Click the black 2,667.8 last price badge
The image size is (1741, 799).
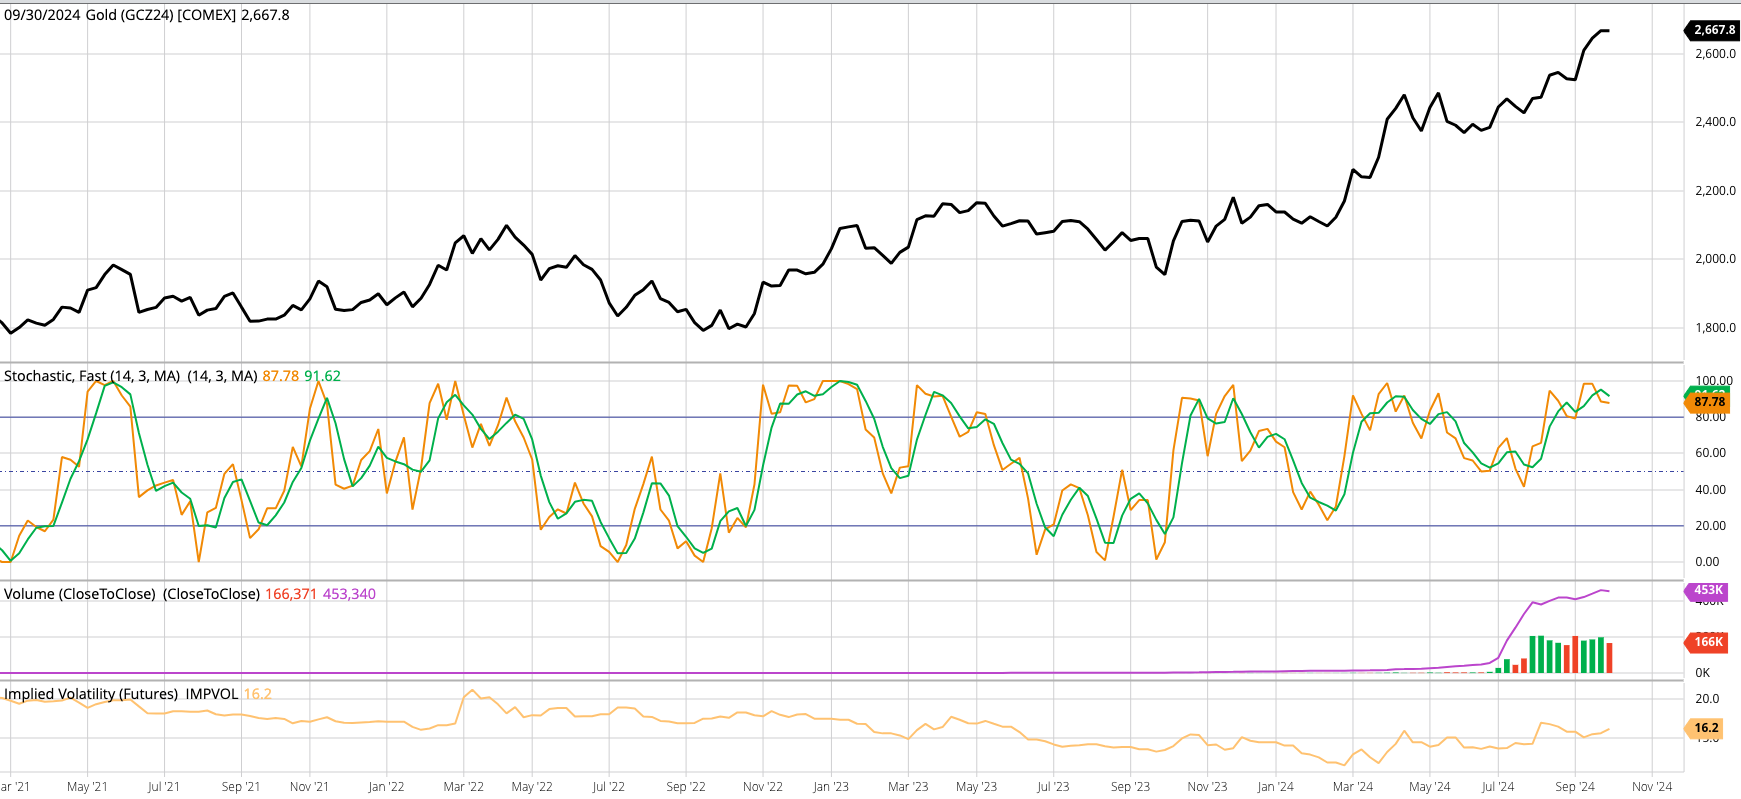pos(1713,30)
